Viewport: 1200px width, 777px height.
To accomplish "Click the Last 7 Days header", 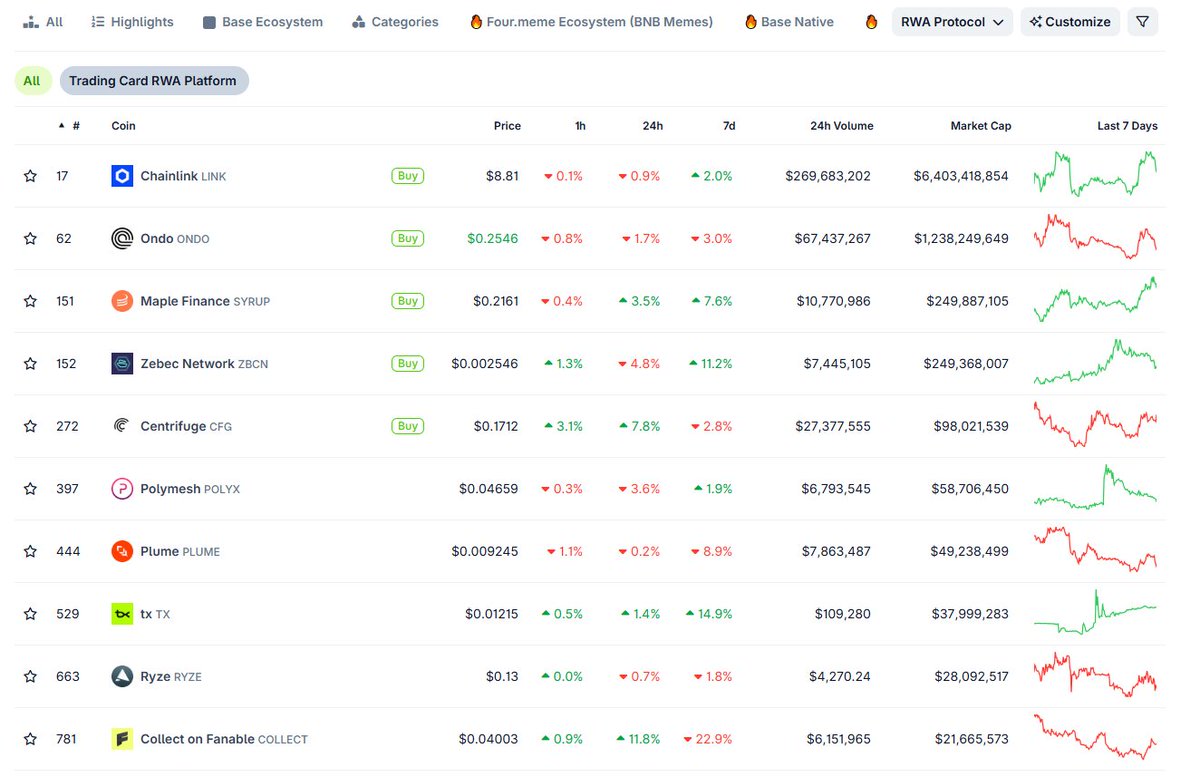I will (1127, 126).
